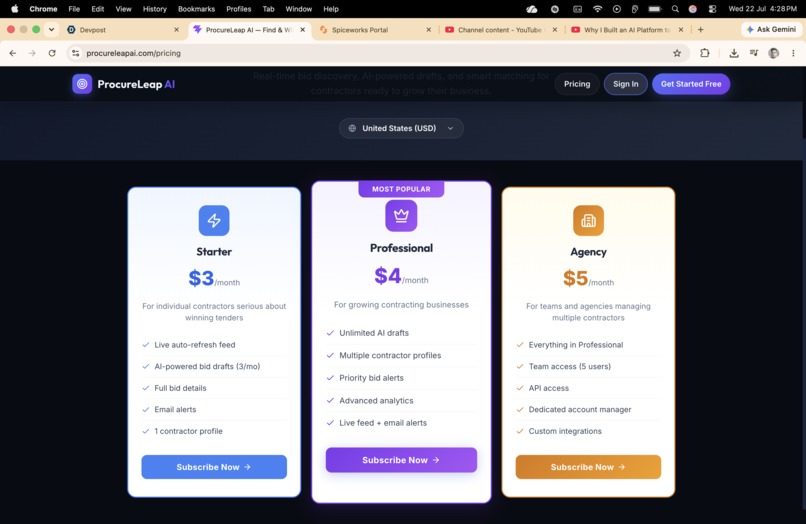Open the Edit menu
The image size is (806, 524).
coord(98,9)
